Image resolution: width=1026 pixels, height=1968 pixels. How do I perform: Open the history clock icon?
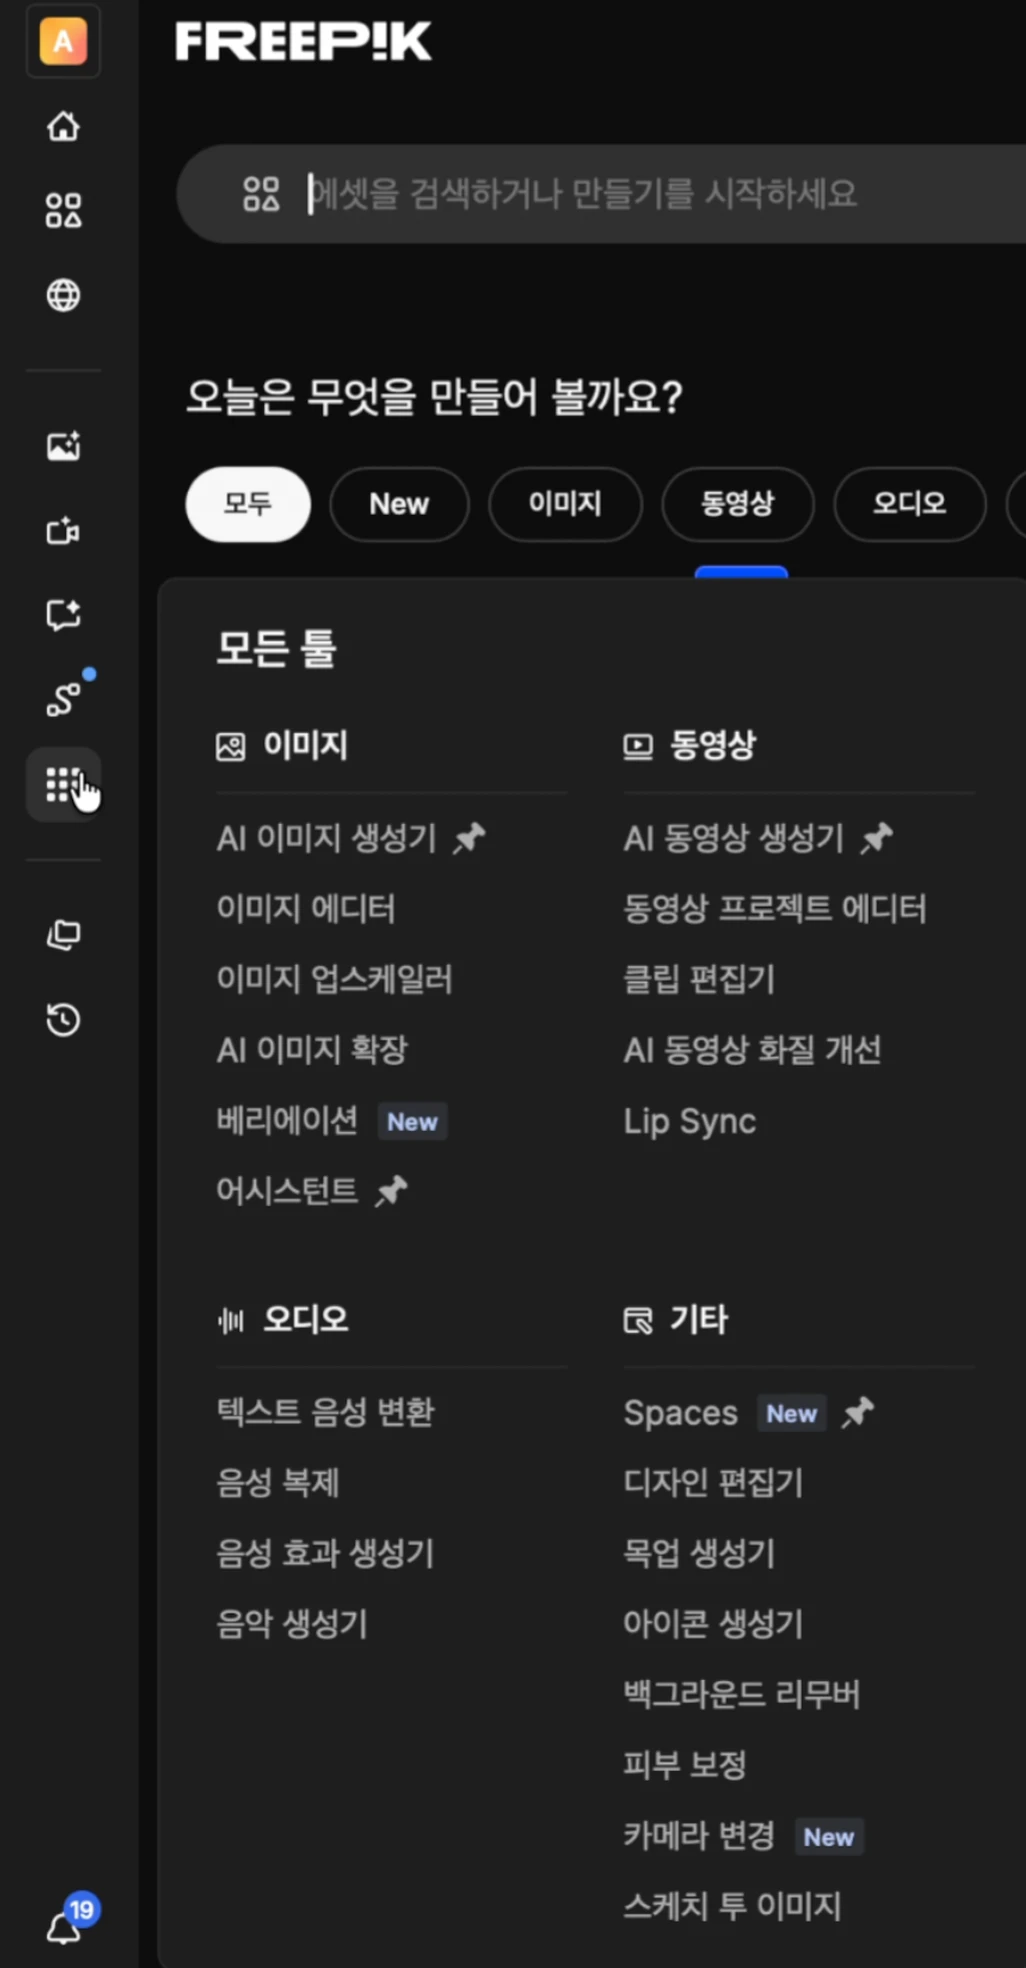63,1020
